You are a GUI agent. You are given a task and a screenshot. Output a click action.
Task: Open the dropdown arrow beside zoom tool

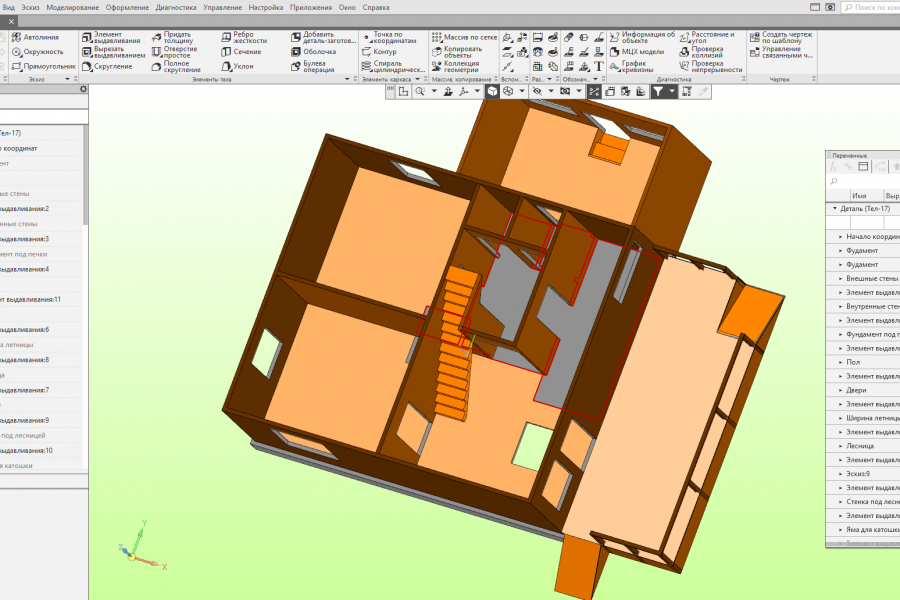(x=434, y=92)
